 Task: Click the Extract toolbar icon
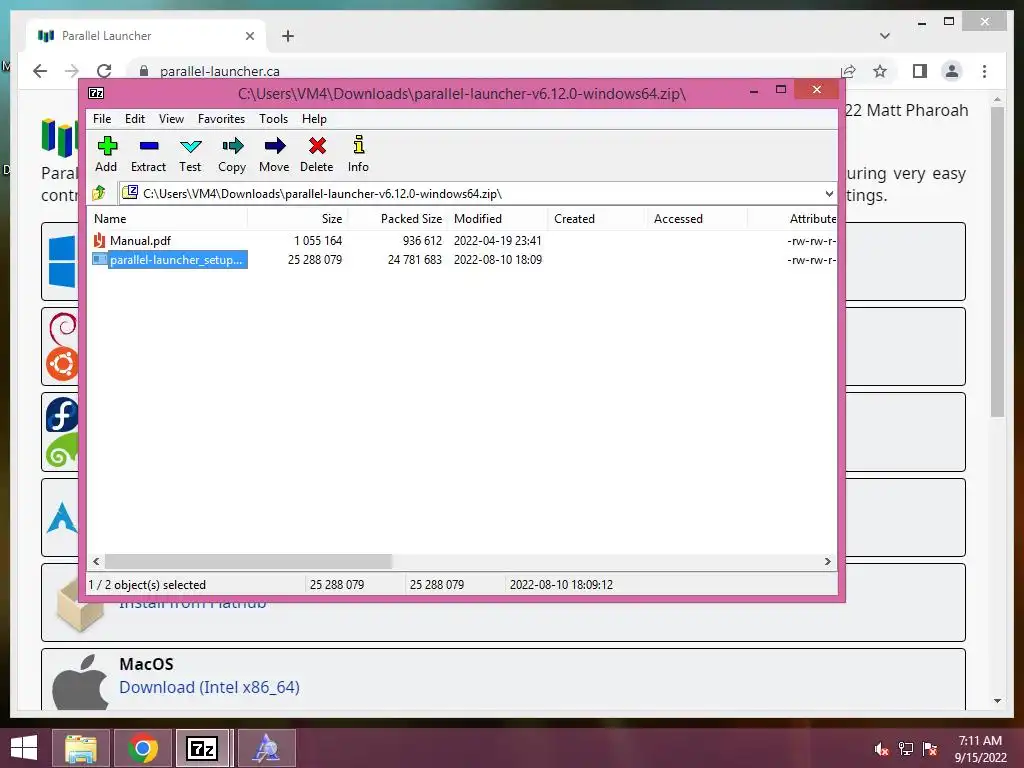coord(149,146)
